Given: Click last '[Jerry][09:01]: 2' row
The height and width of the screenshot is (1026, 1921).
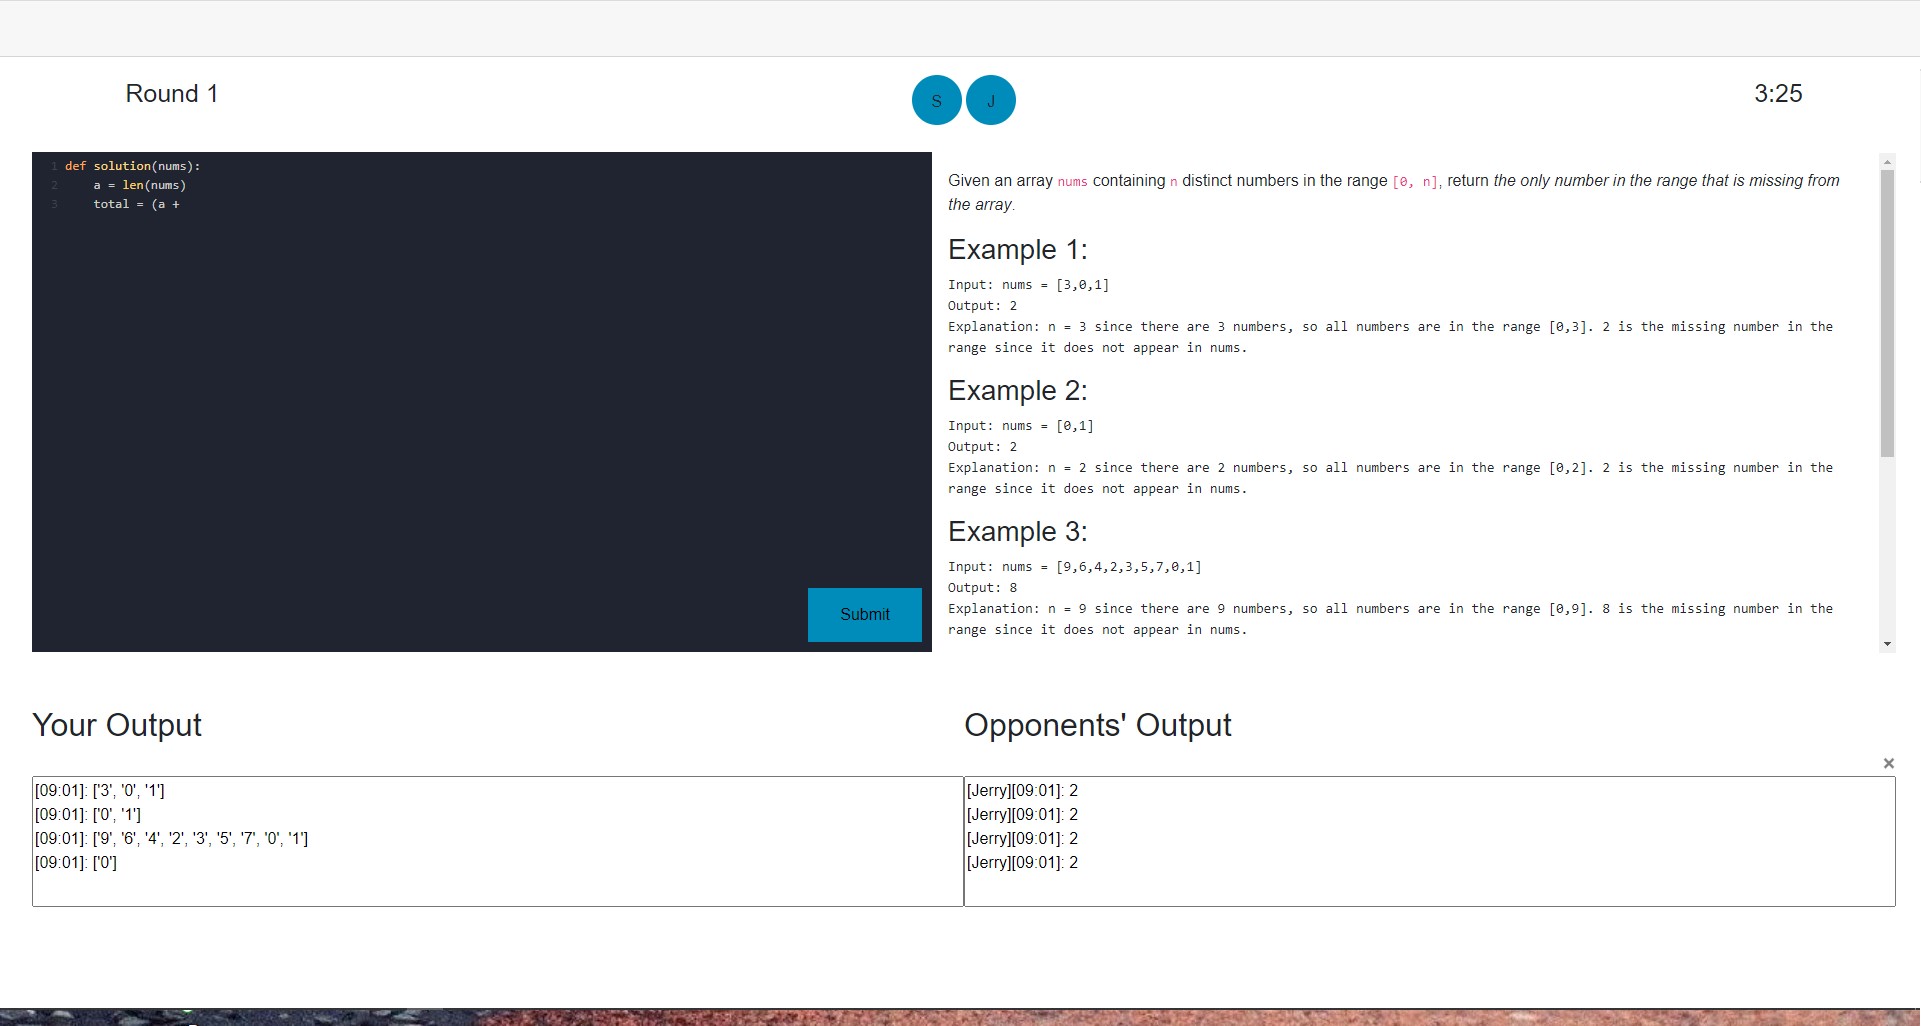Looking at the screenshot, I should pyautogui.click(x=1022, y=862).
